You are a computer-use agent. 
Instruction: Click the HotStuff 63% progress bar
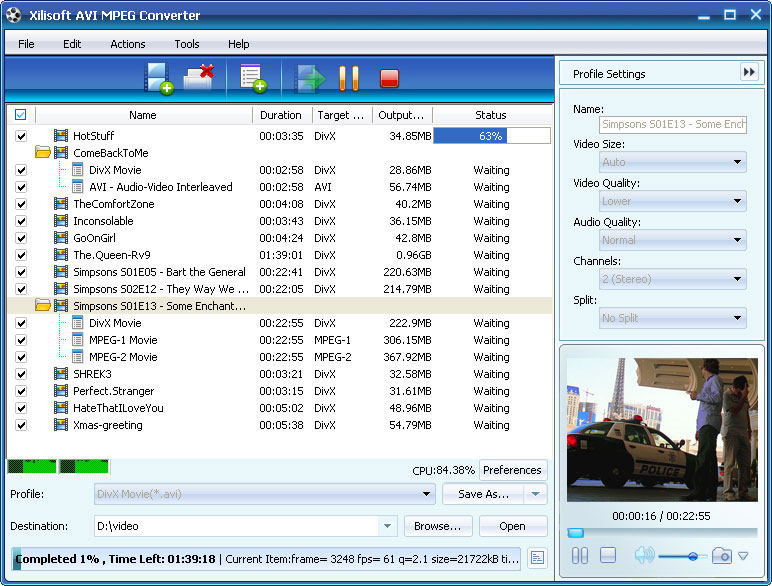point(491,135)
